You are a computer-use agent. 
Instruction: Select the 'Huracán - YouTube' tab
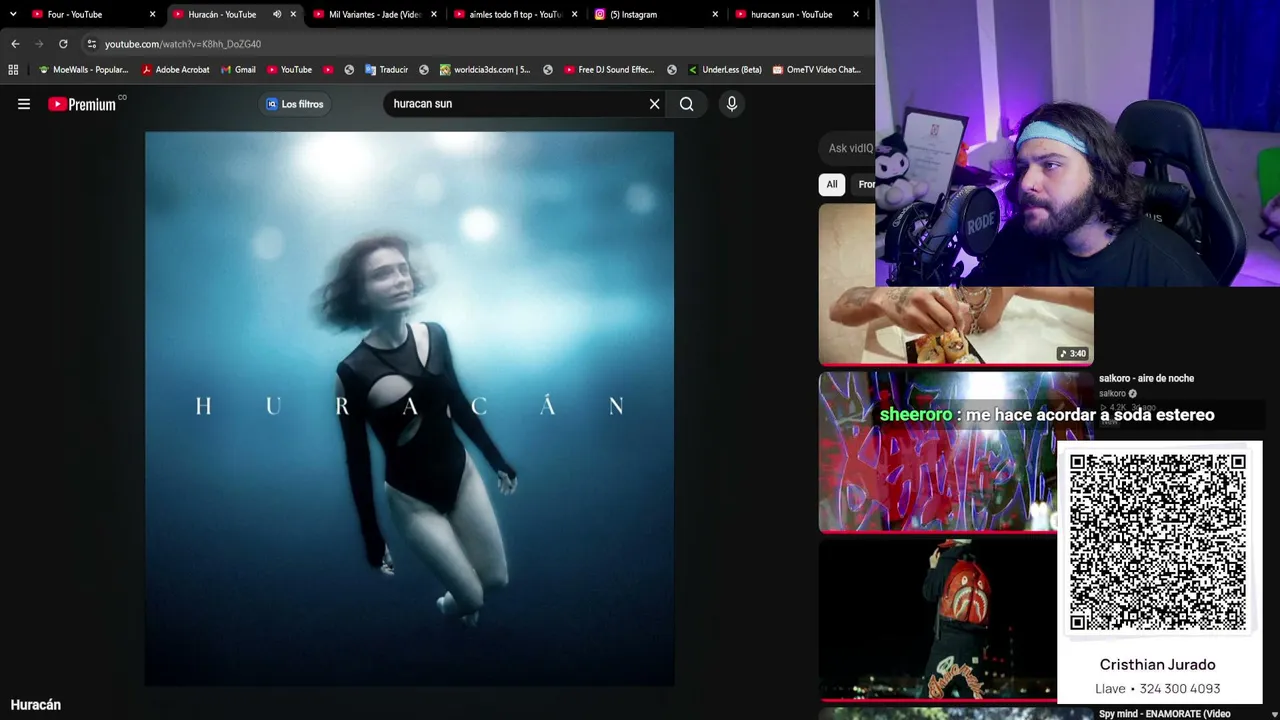[222, 14]
